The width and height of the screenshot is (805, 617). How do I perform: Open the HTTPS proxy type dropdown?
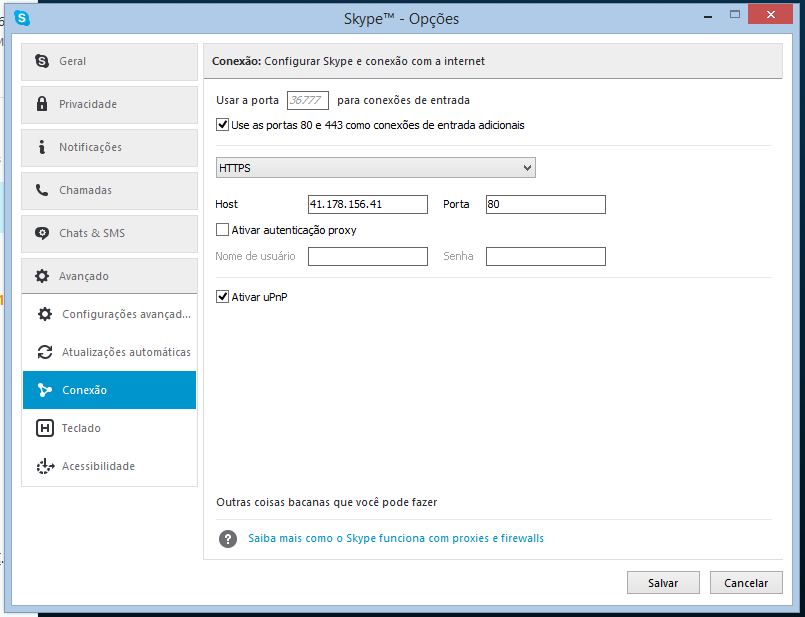click(376, 168)
